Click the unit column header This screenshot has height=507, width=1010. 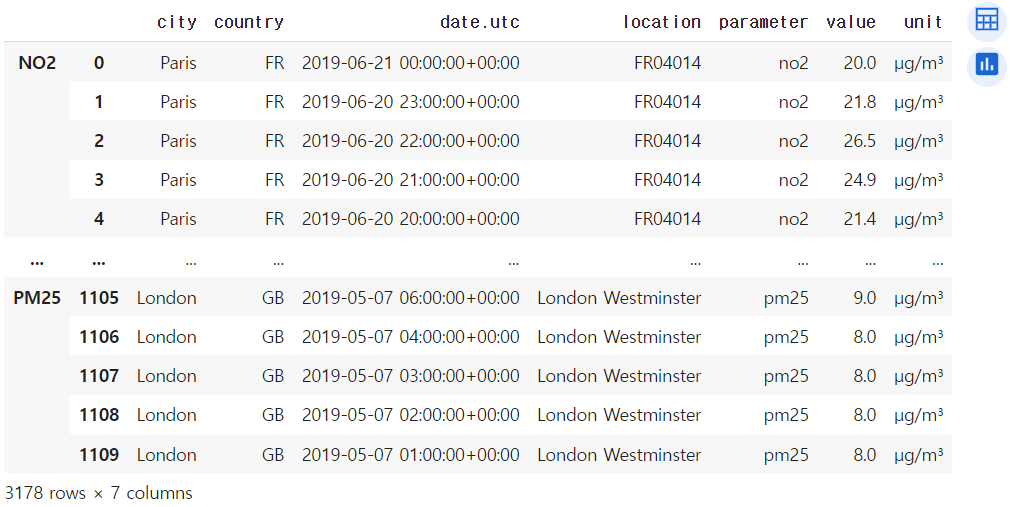point(923,22)
